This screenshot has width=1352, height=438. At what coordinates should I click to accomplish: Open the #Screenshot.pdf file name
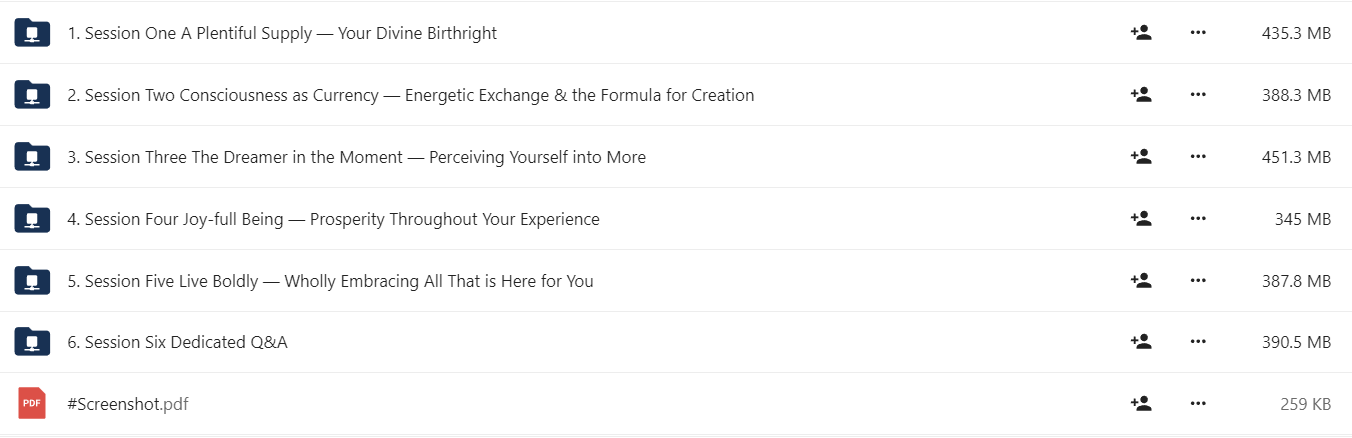[128, 404]
